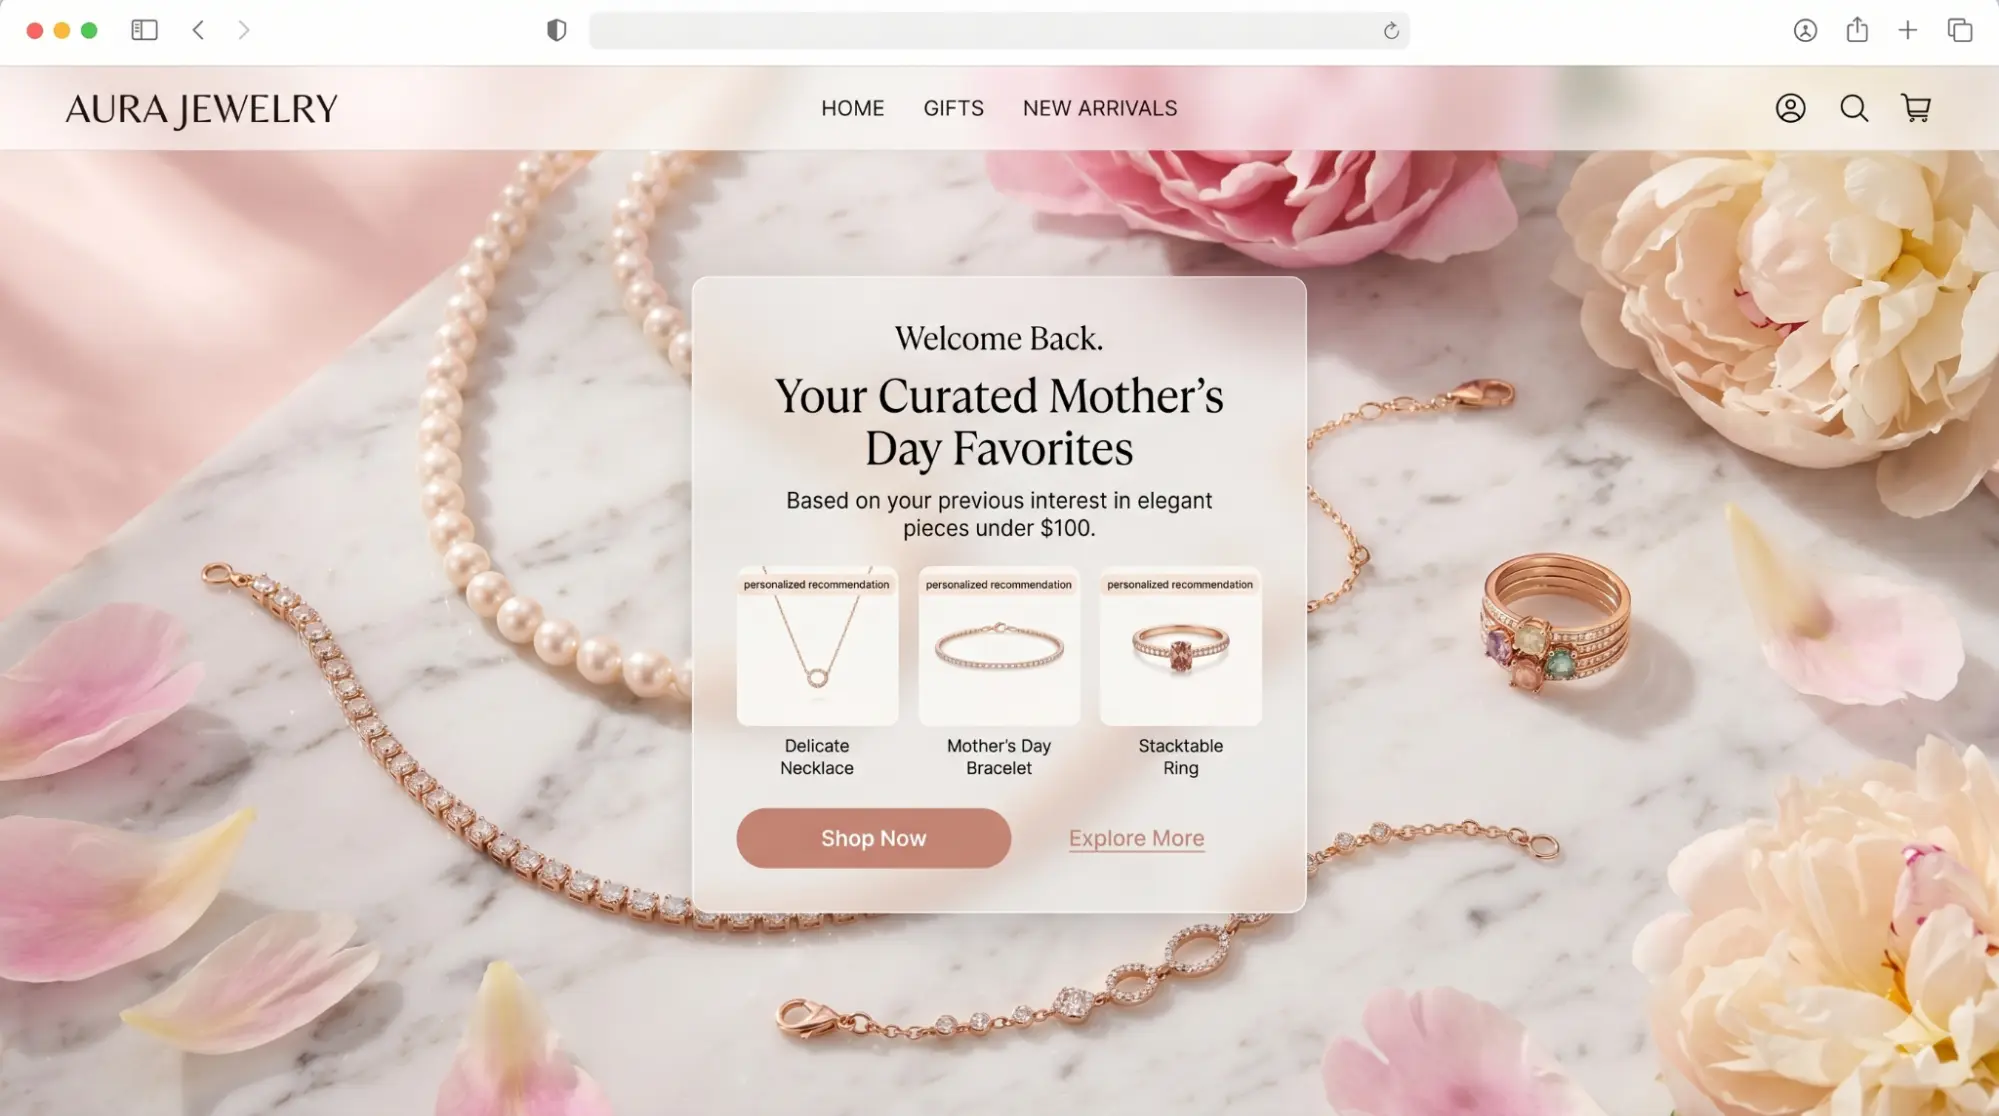Open the site account profile icon
The image size is (1999, 1116).
tap(1790, 108)
